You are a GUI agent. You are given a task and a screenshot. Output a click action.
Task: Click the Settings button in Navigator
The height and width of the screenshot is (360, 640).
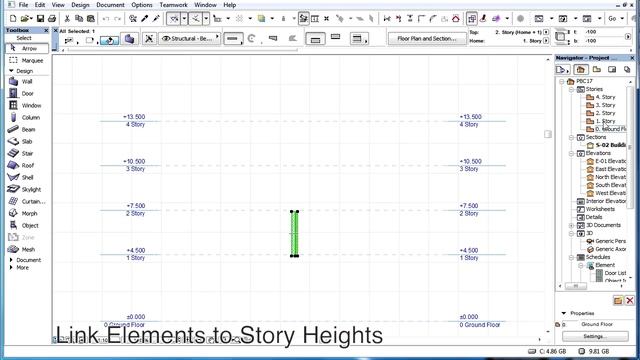[x=595, y=336]
